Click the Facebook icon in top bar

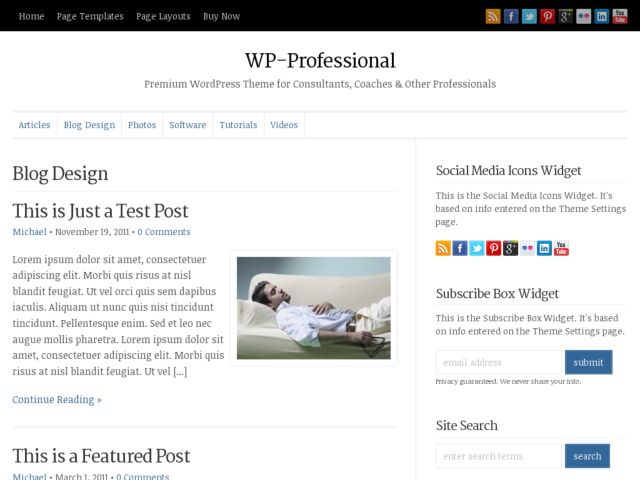[511, 17]
